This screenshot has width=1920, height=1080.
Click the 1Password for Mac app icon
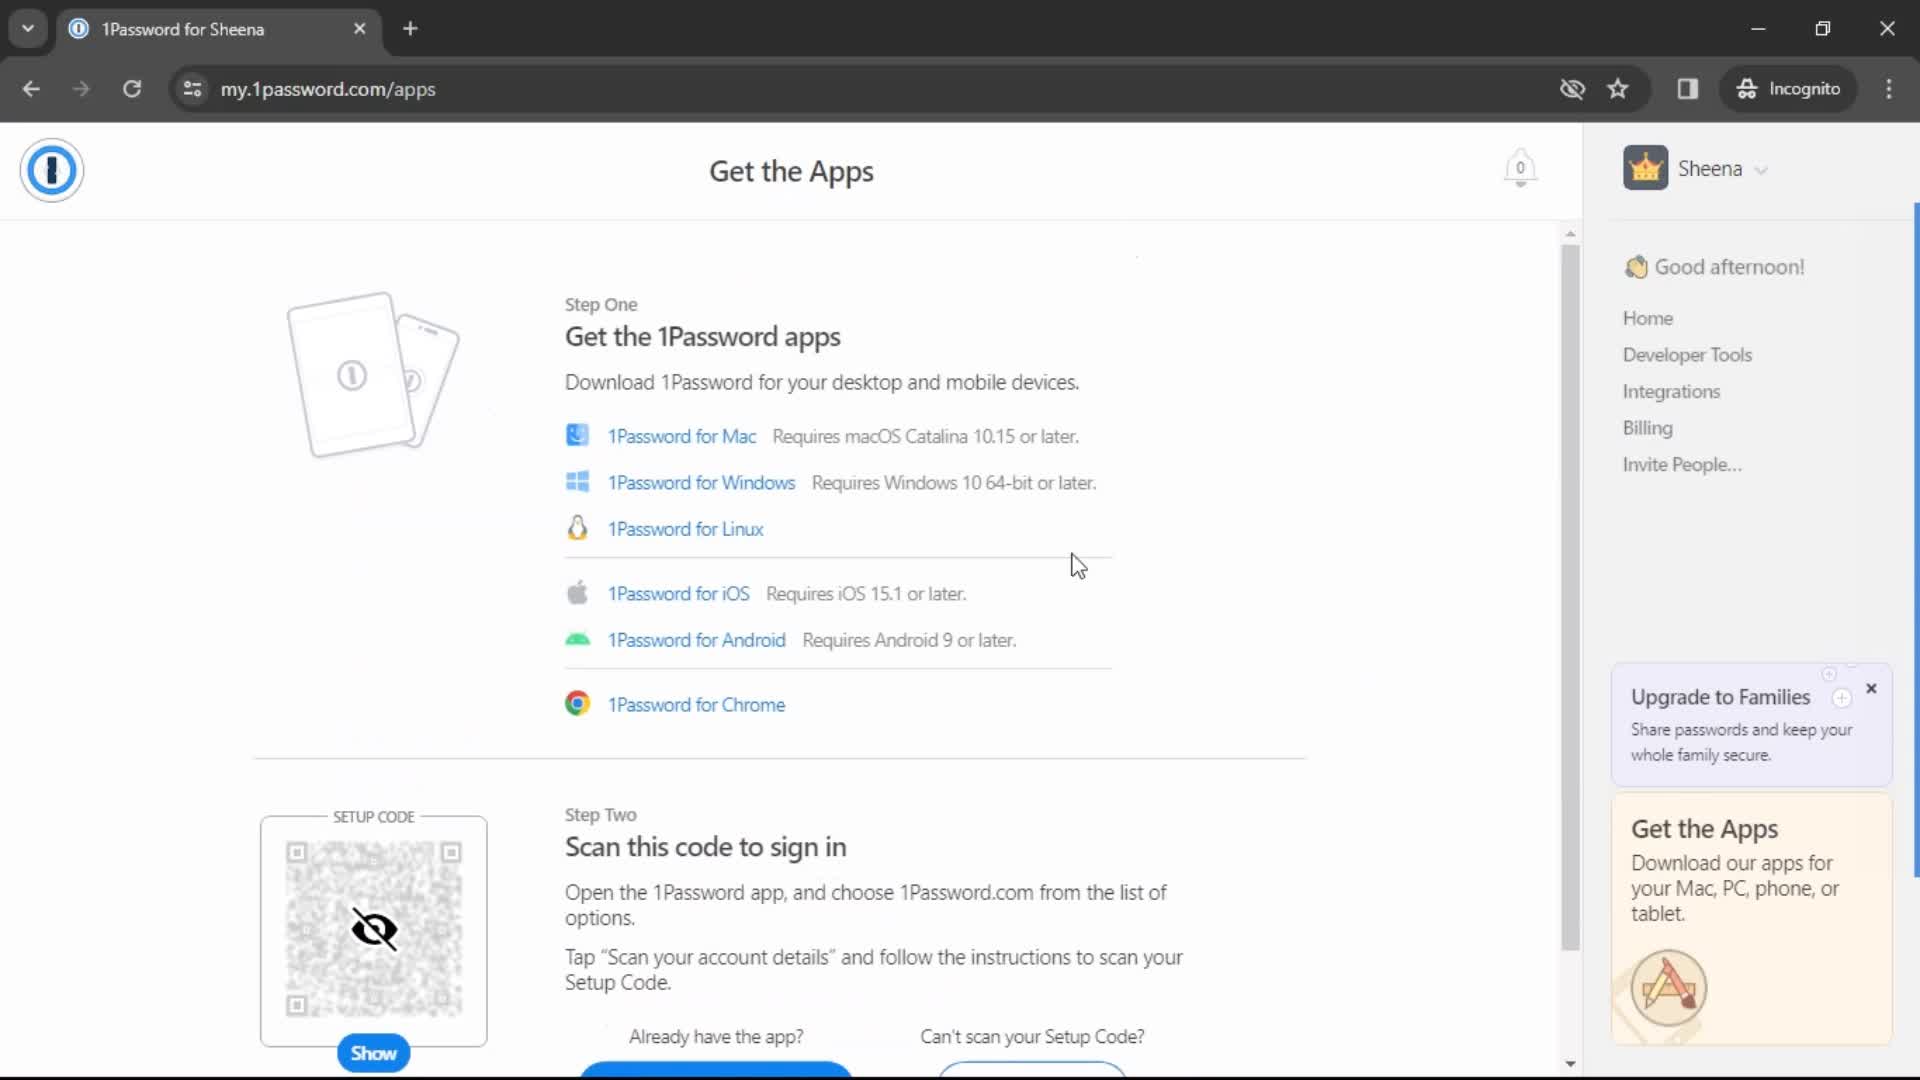(576, 435)
